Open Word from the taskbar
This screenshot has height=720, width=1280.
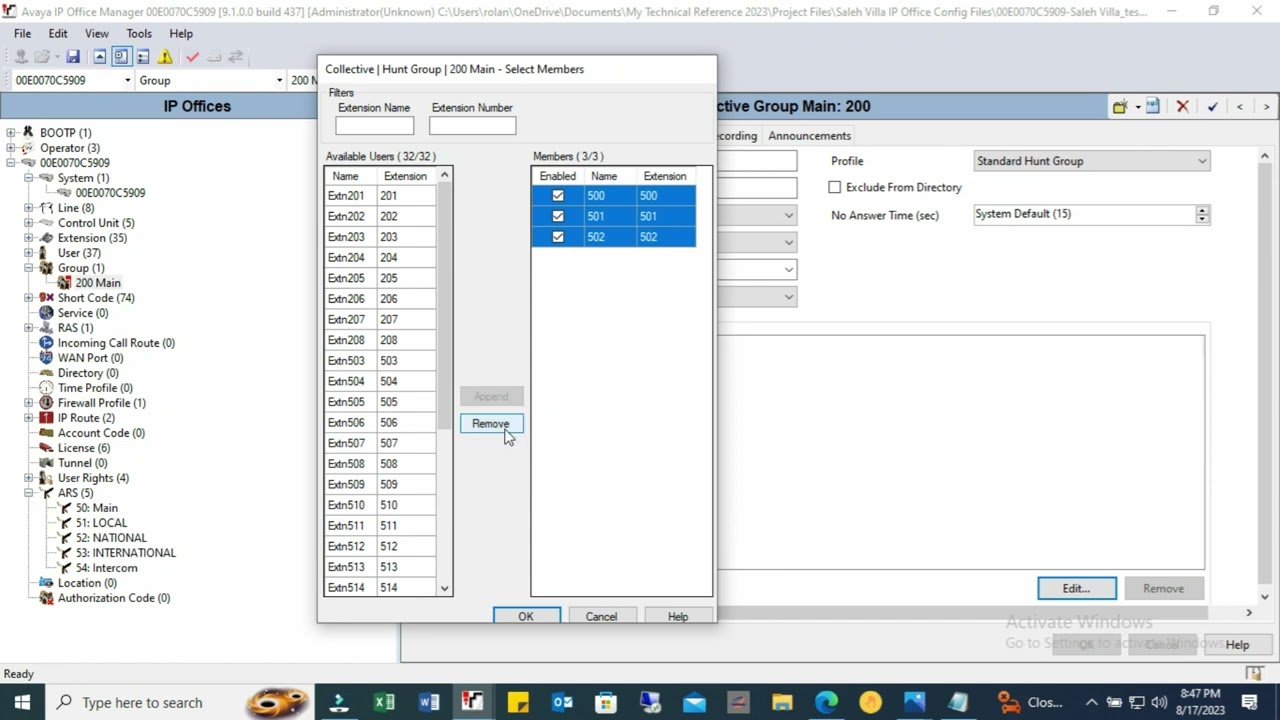(x=429, y=702)
